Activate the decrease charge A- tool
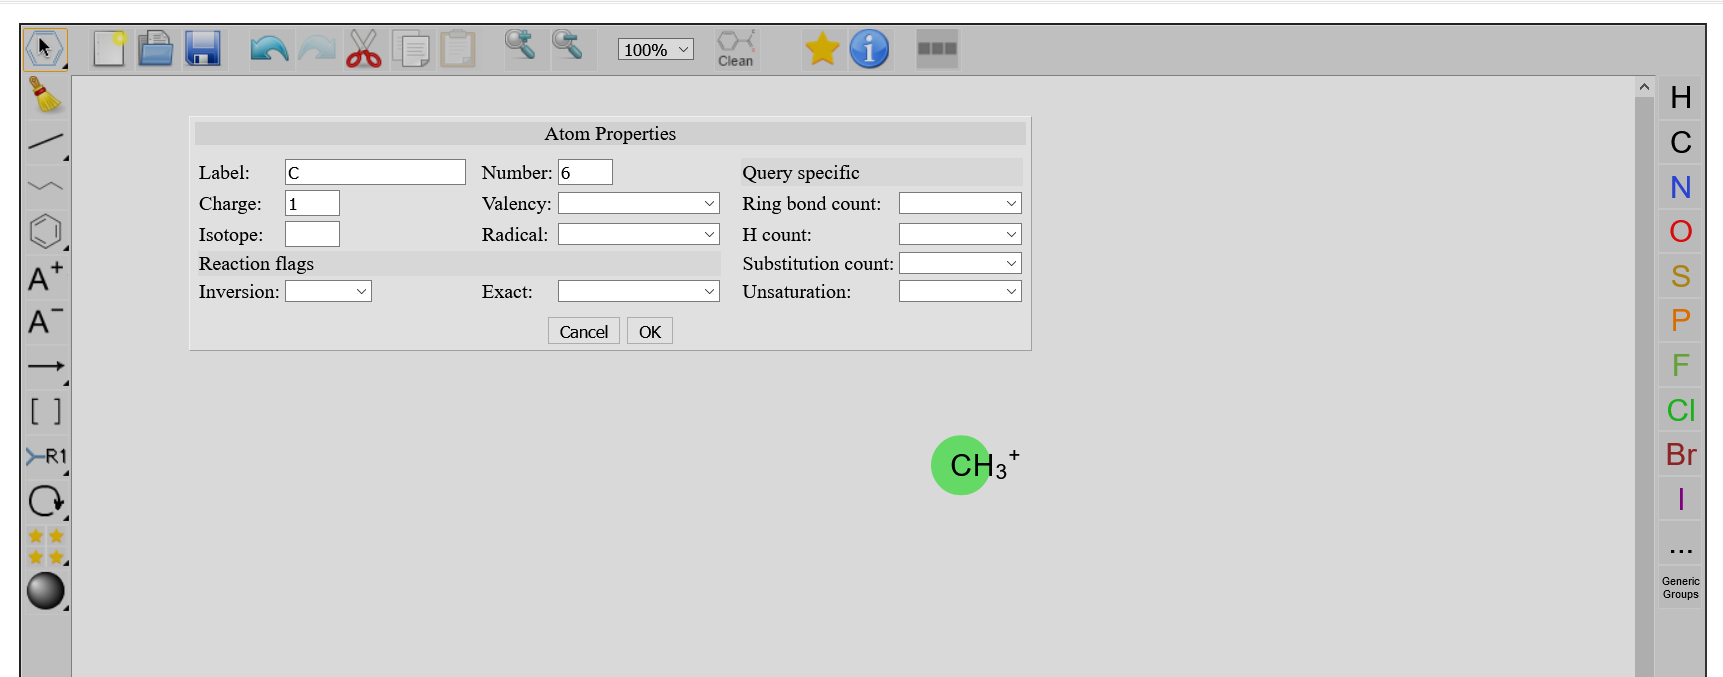Image resolution: width=1723 pixels, height=677 pixels. click(43, 322)
